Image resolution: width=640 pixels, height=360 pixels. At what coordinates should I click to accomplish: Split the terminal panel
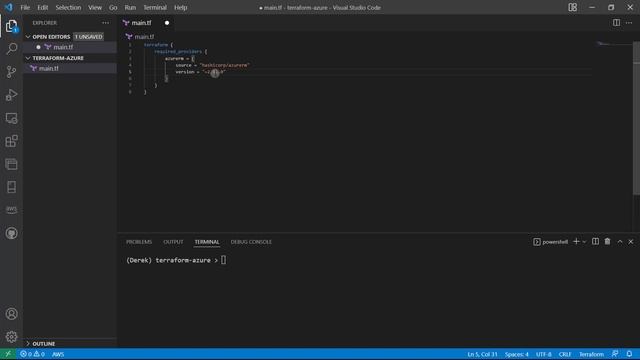tap(596, 242)
